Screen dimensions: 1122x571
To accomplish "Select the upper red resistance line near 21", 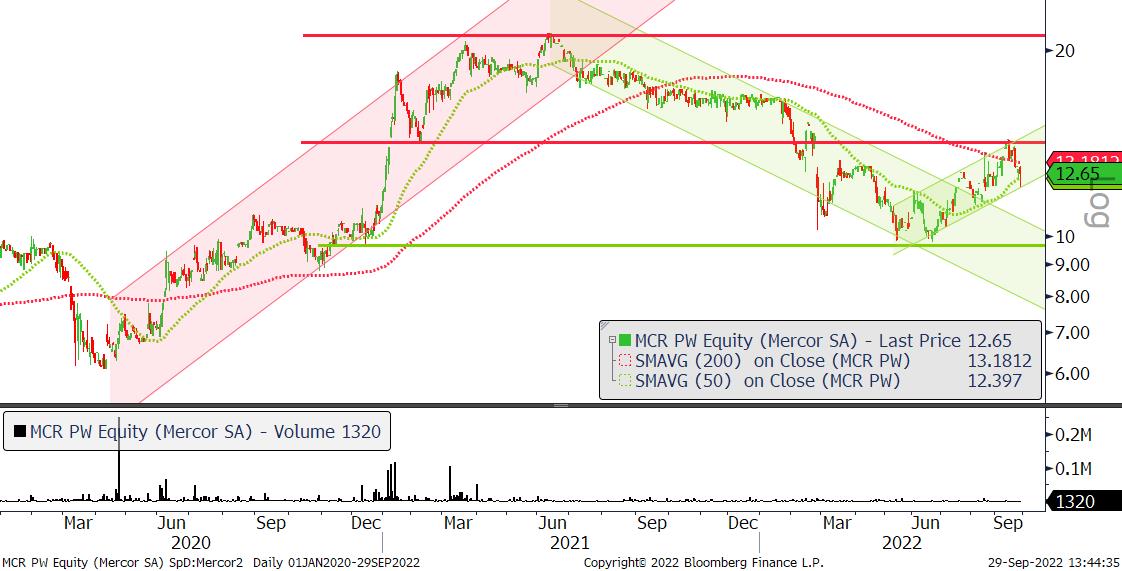I will click(x=673, y=35).
